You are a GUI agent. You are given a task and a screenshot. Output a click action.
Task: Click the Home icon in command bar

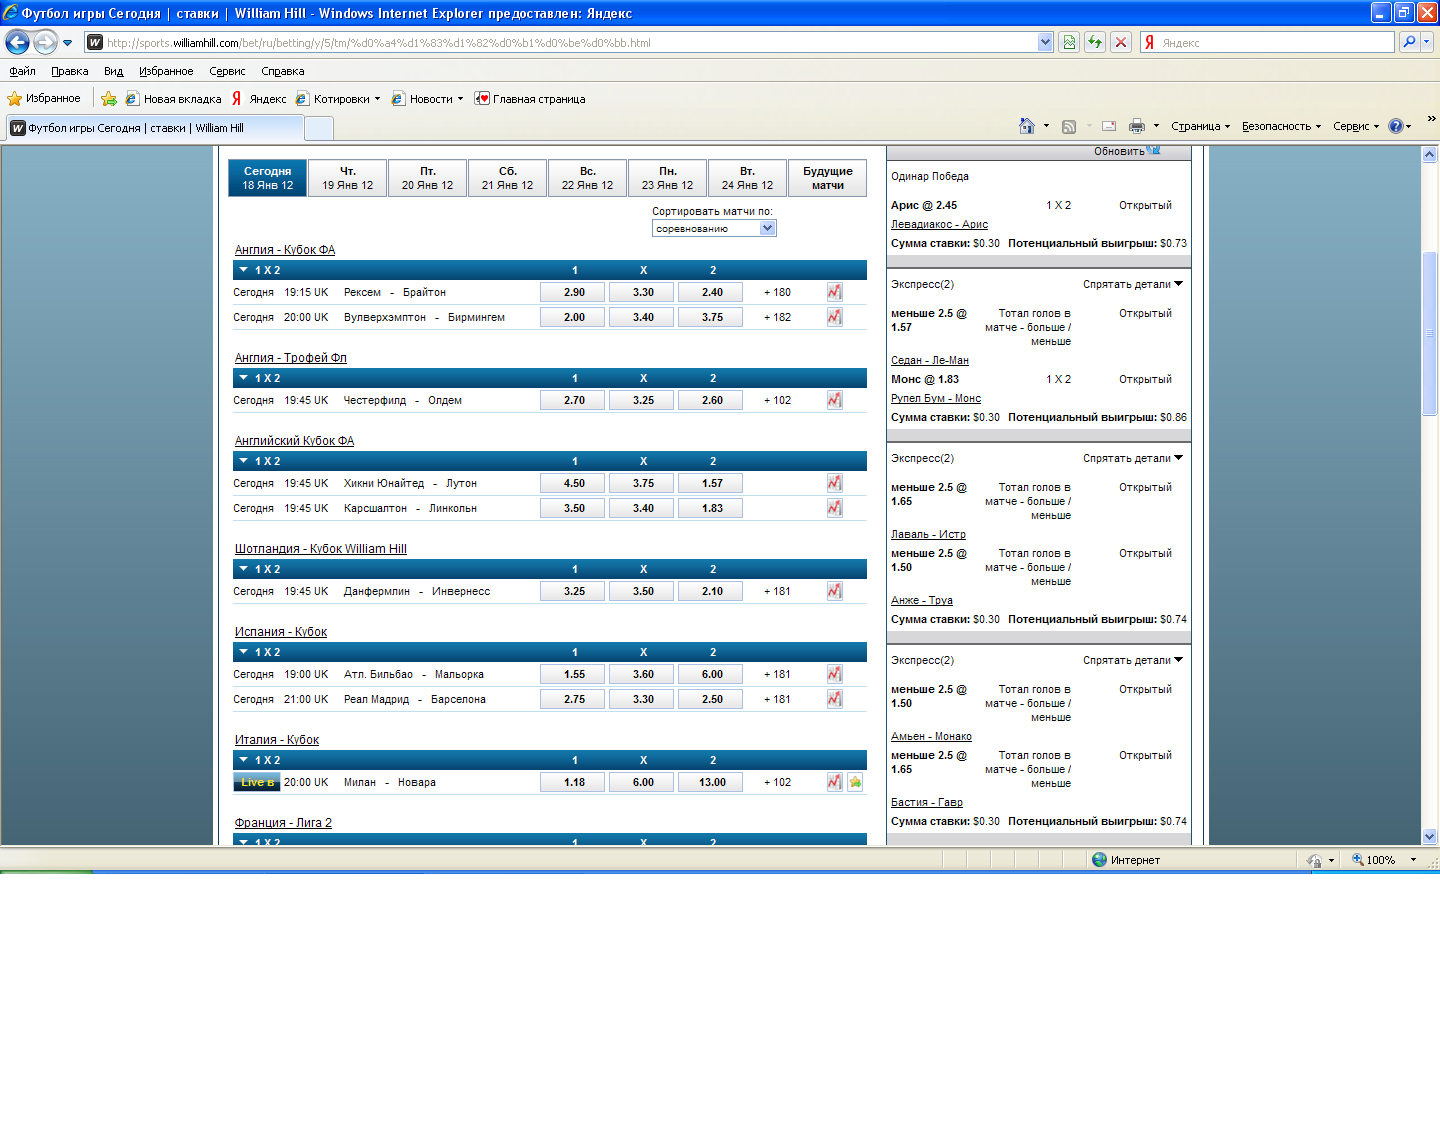pos(1026,126)
